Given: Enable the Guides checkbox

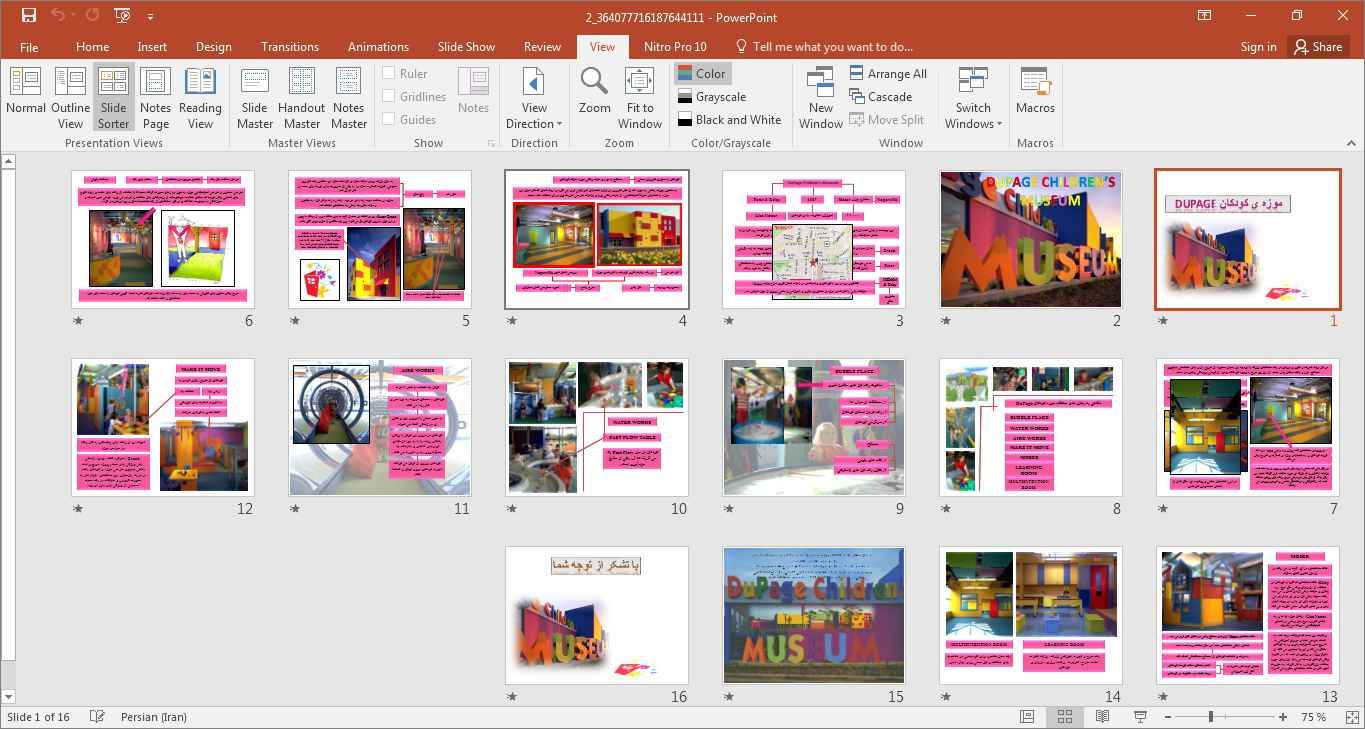Looking at the screenshot, I should [x=389, y=119].
